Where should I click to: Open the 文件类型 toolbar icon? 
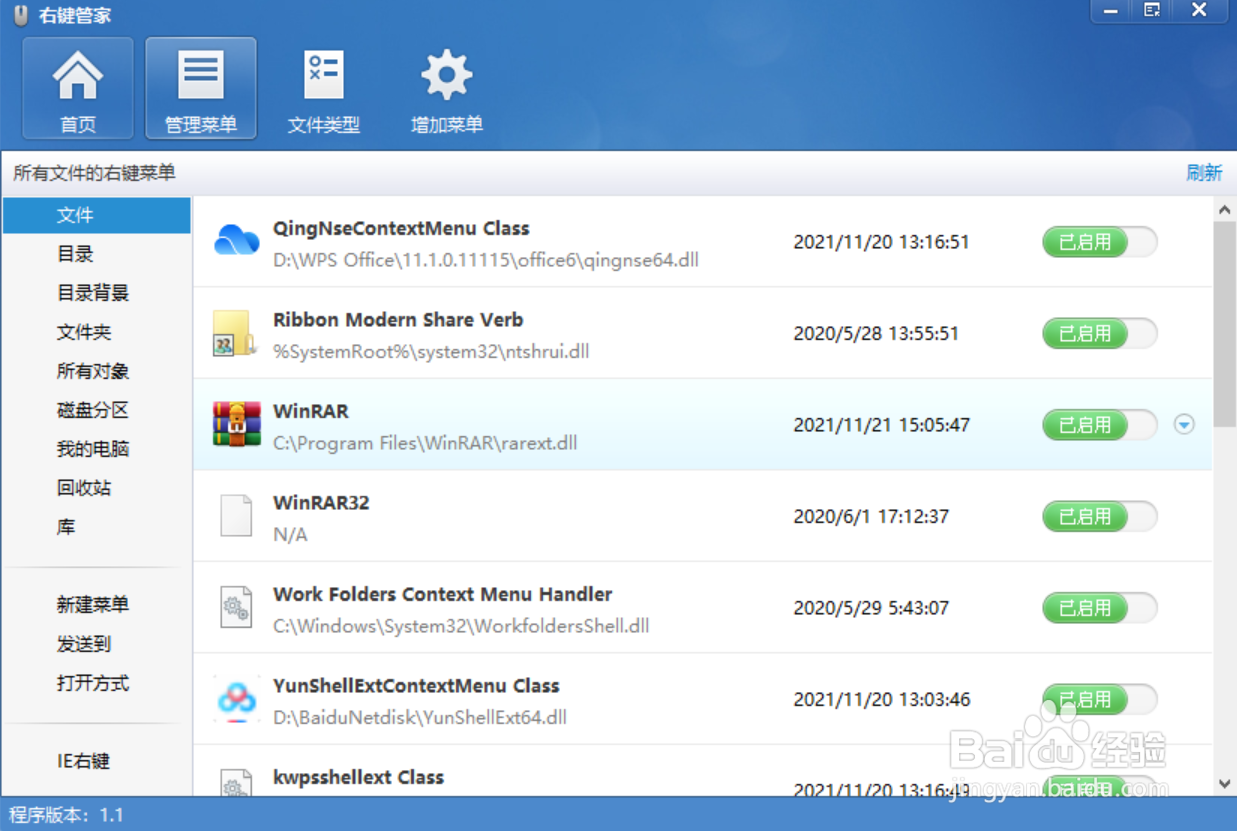[x=324, y=88]
